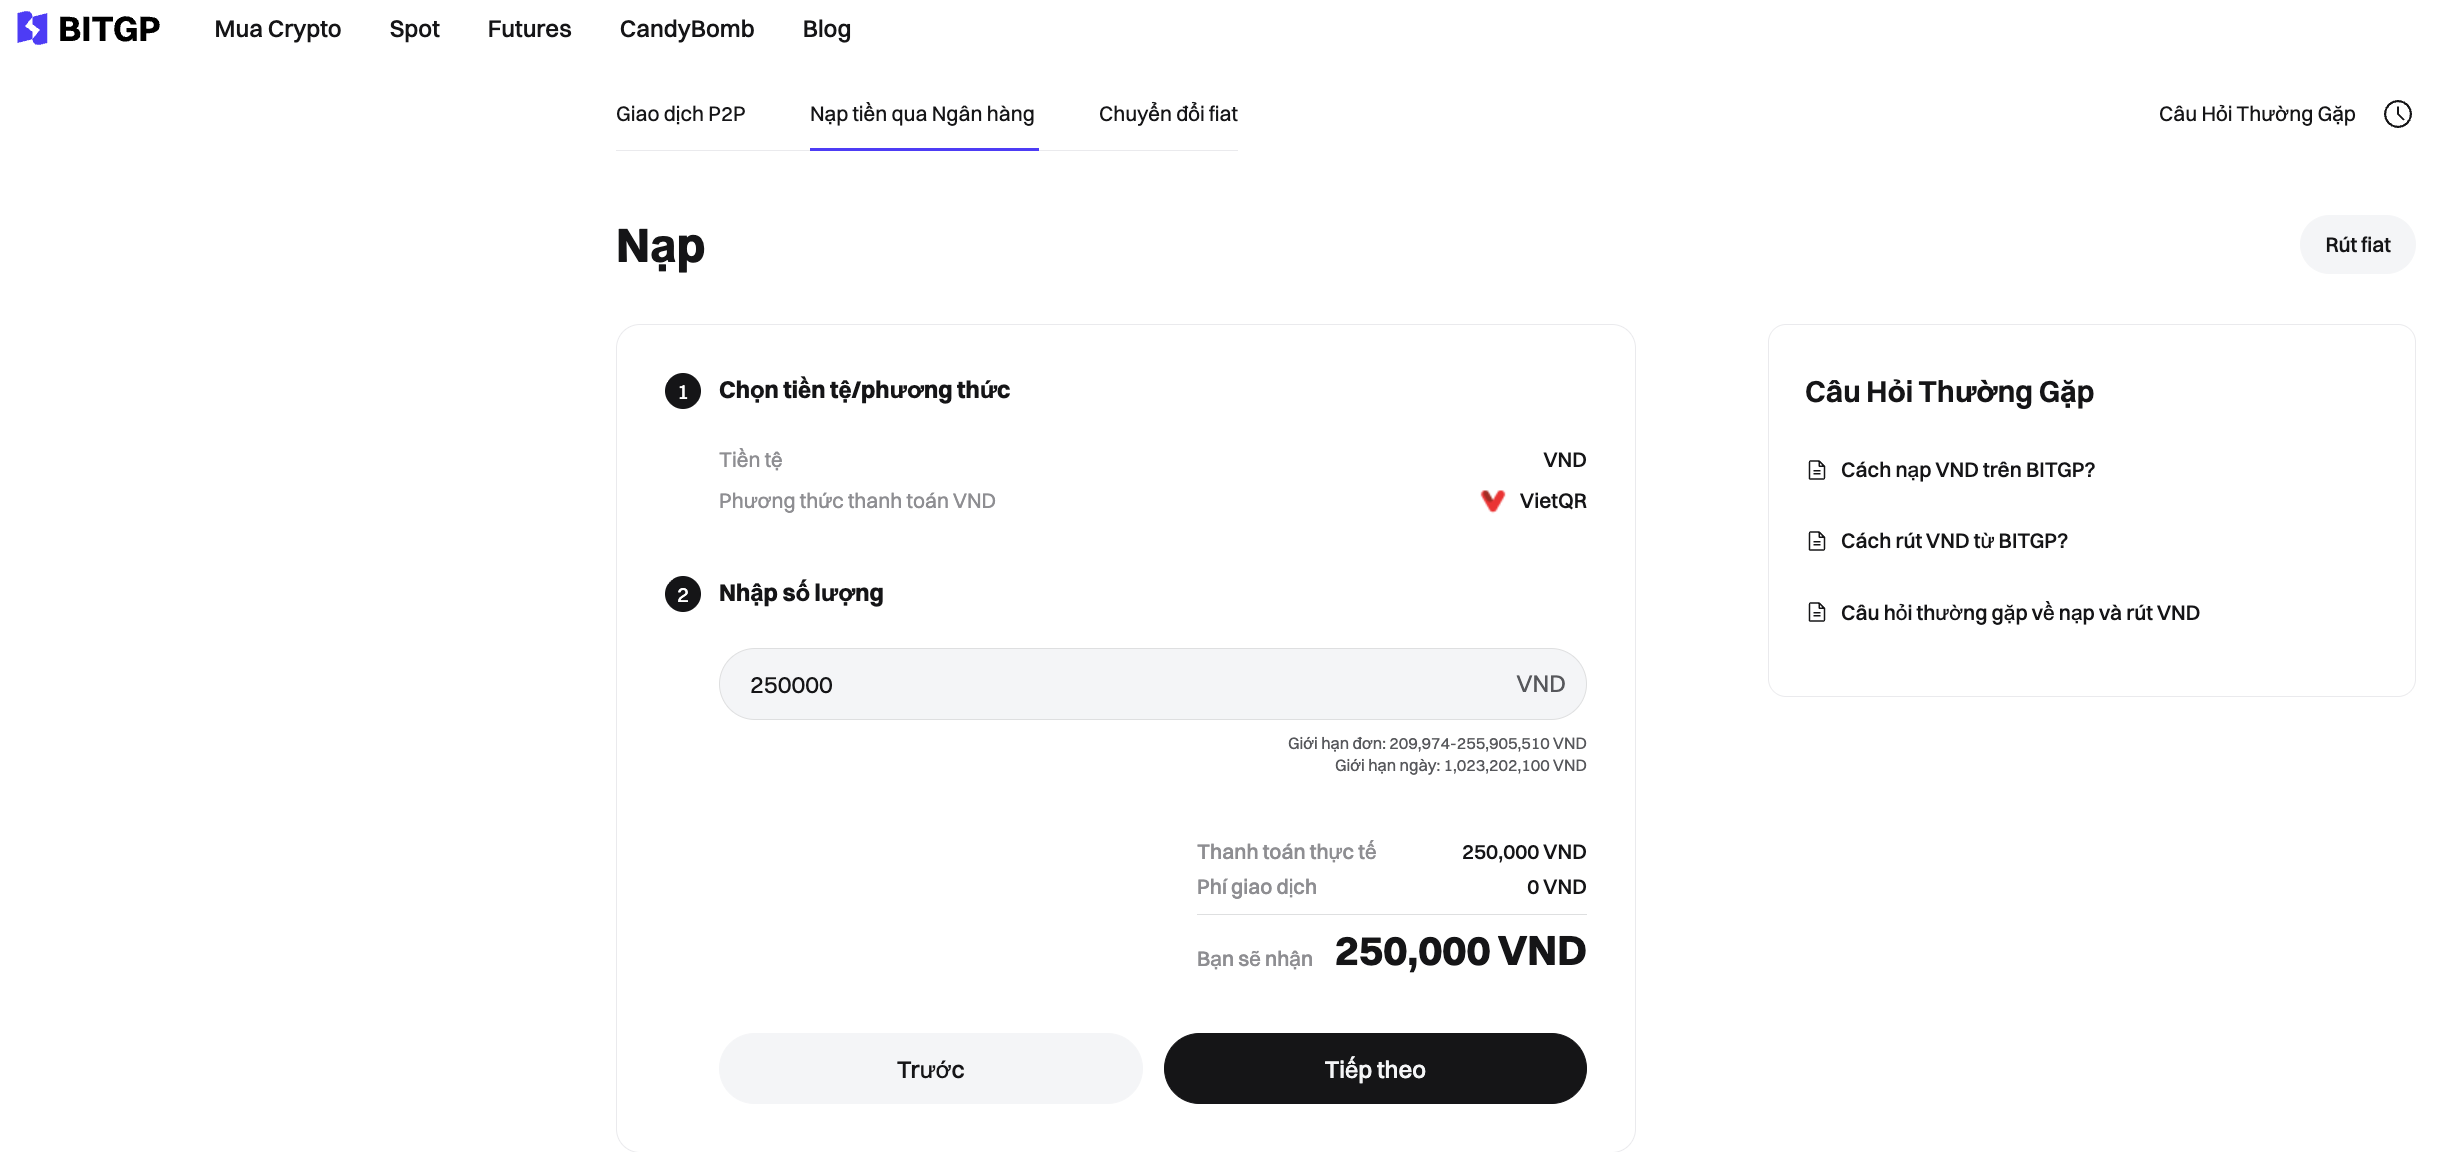This screenshot has height=1152, width=2438.
Task: Click step 2 circle for Nhập số lượng
Action: coord(683,593)
